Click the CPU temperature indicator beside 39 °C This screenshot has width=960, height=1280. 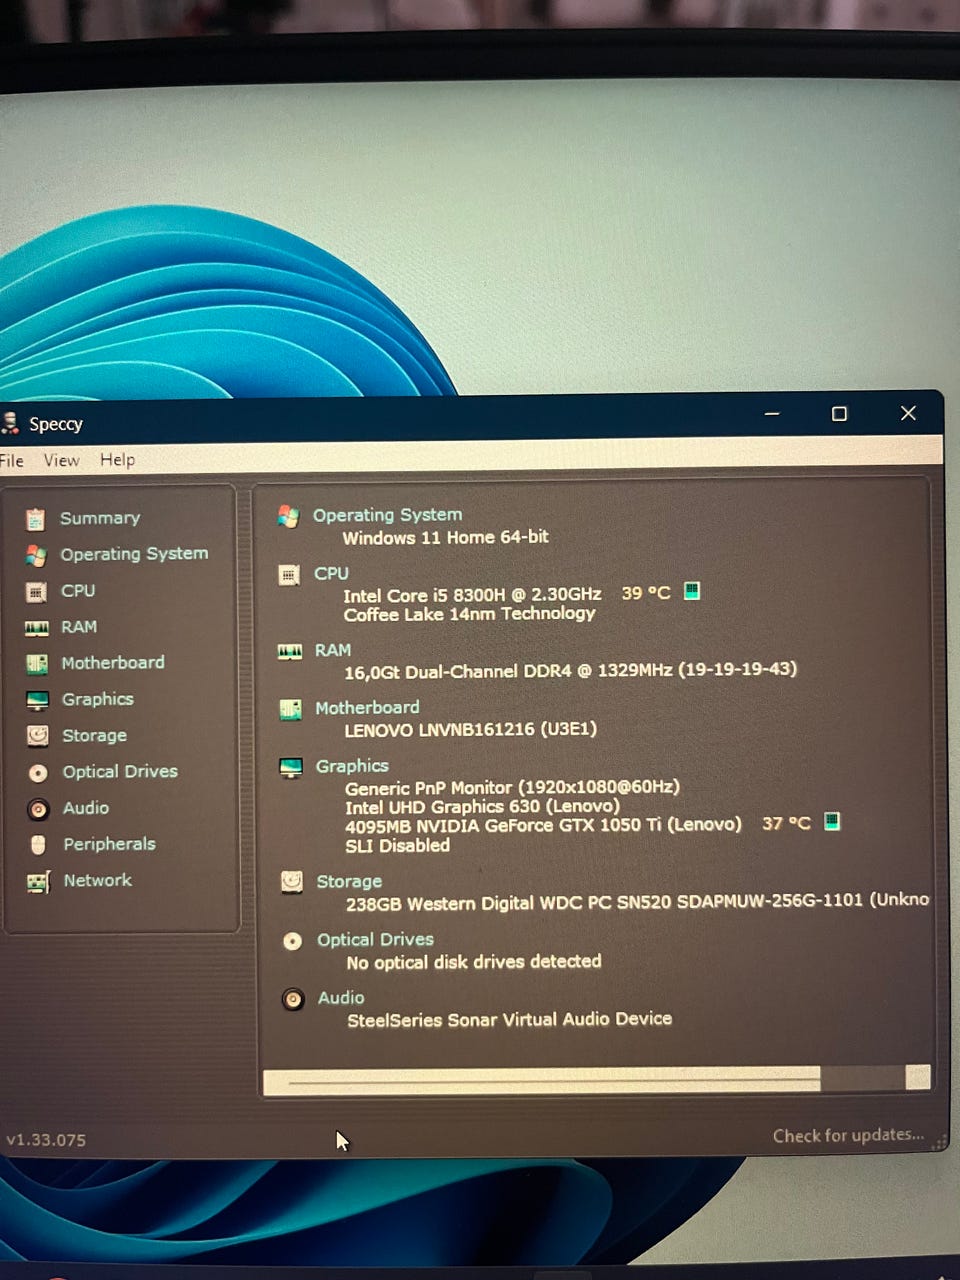[x=691, y=591]
